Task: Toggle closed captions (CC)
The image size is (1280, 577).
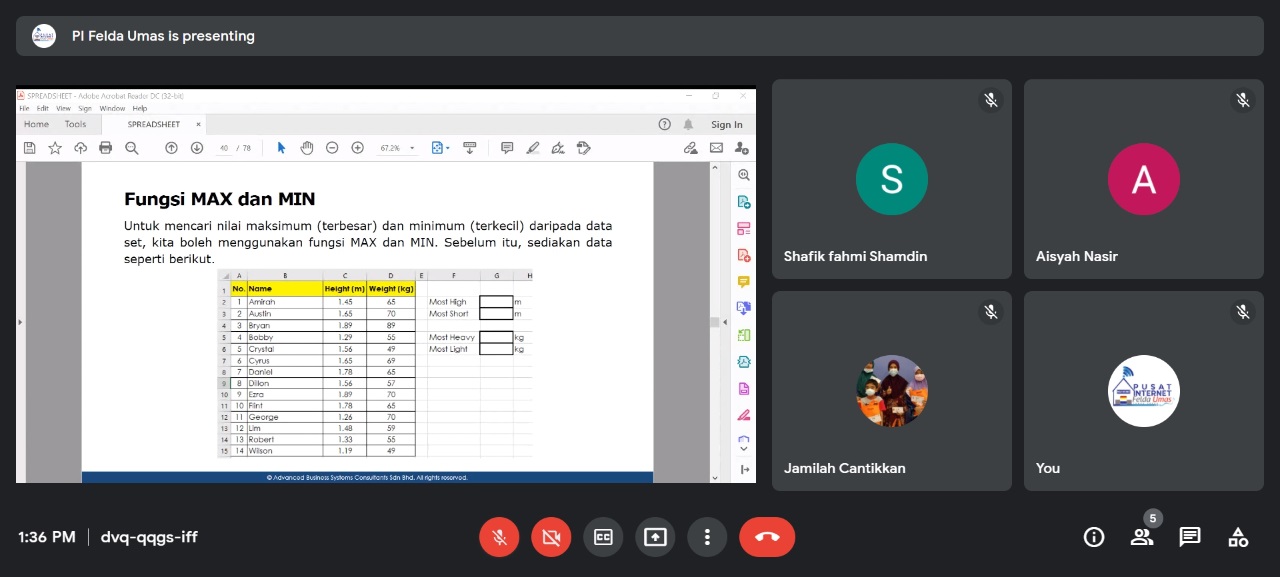Action: (603, 537)
